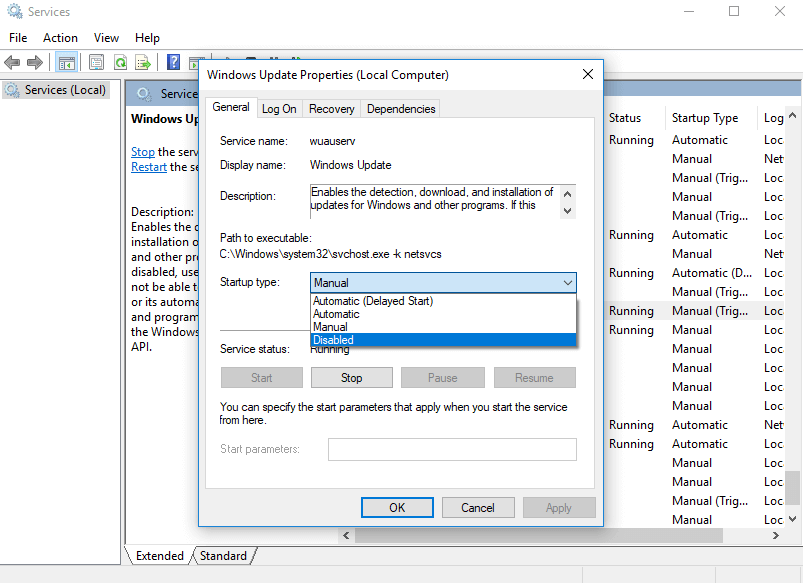Screen dimensions: 803x583
Task: Switch to the Extended view tab
Action: tap(160, 556)
